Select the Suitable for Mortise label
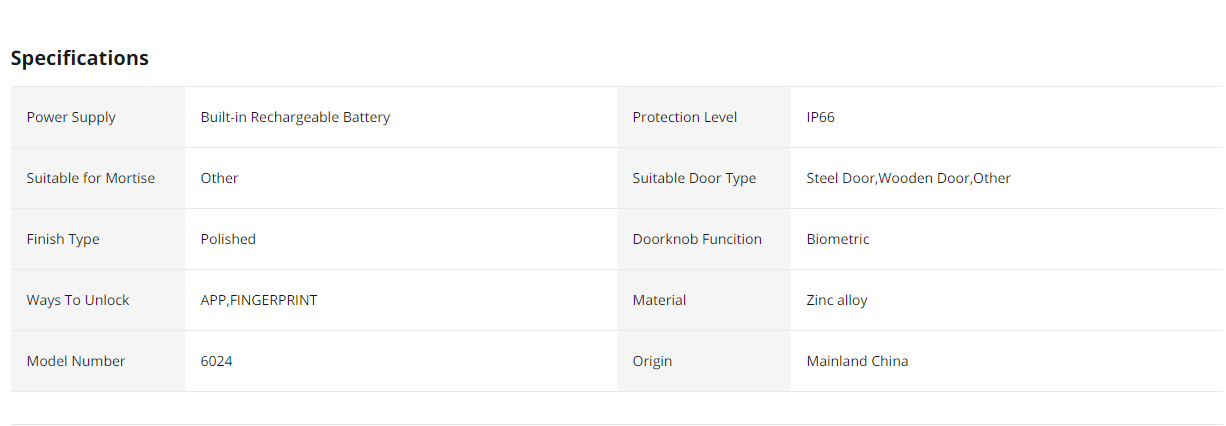1226x426 pixels. pyautogui.click(x=91, y=178)
